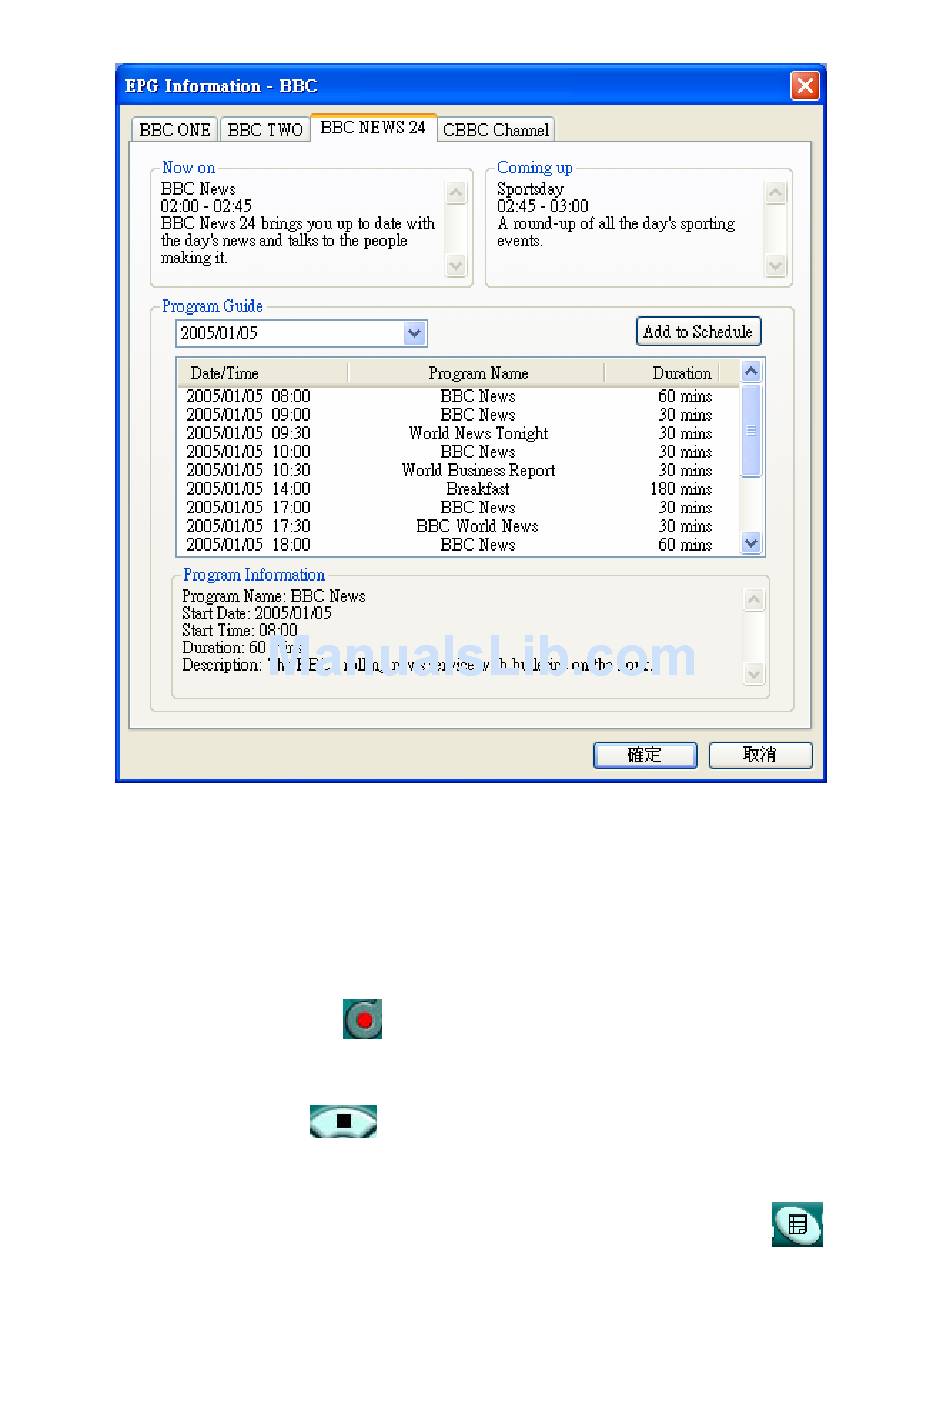The width and height of the screenshot is (950, 1420).
Task: Click the Now on scroll up arrow
Action: 456,193
